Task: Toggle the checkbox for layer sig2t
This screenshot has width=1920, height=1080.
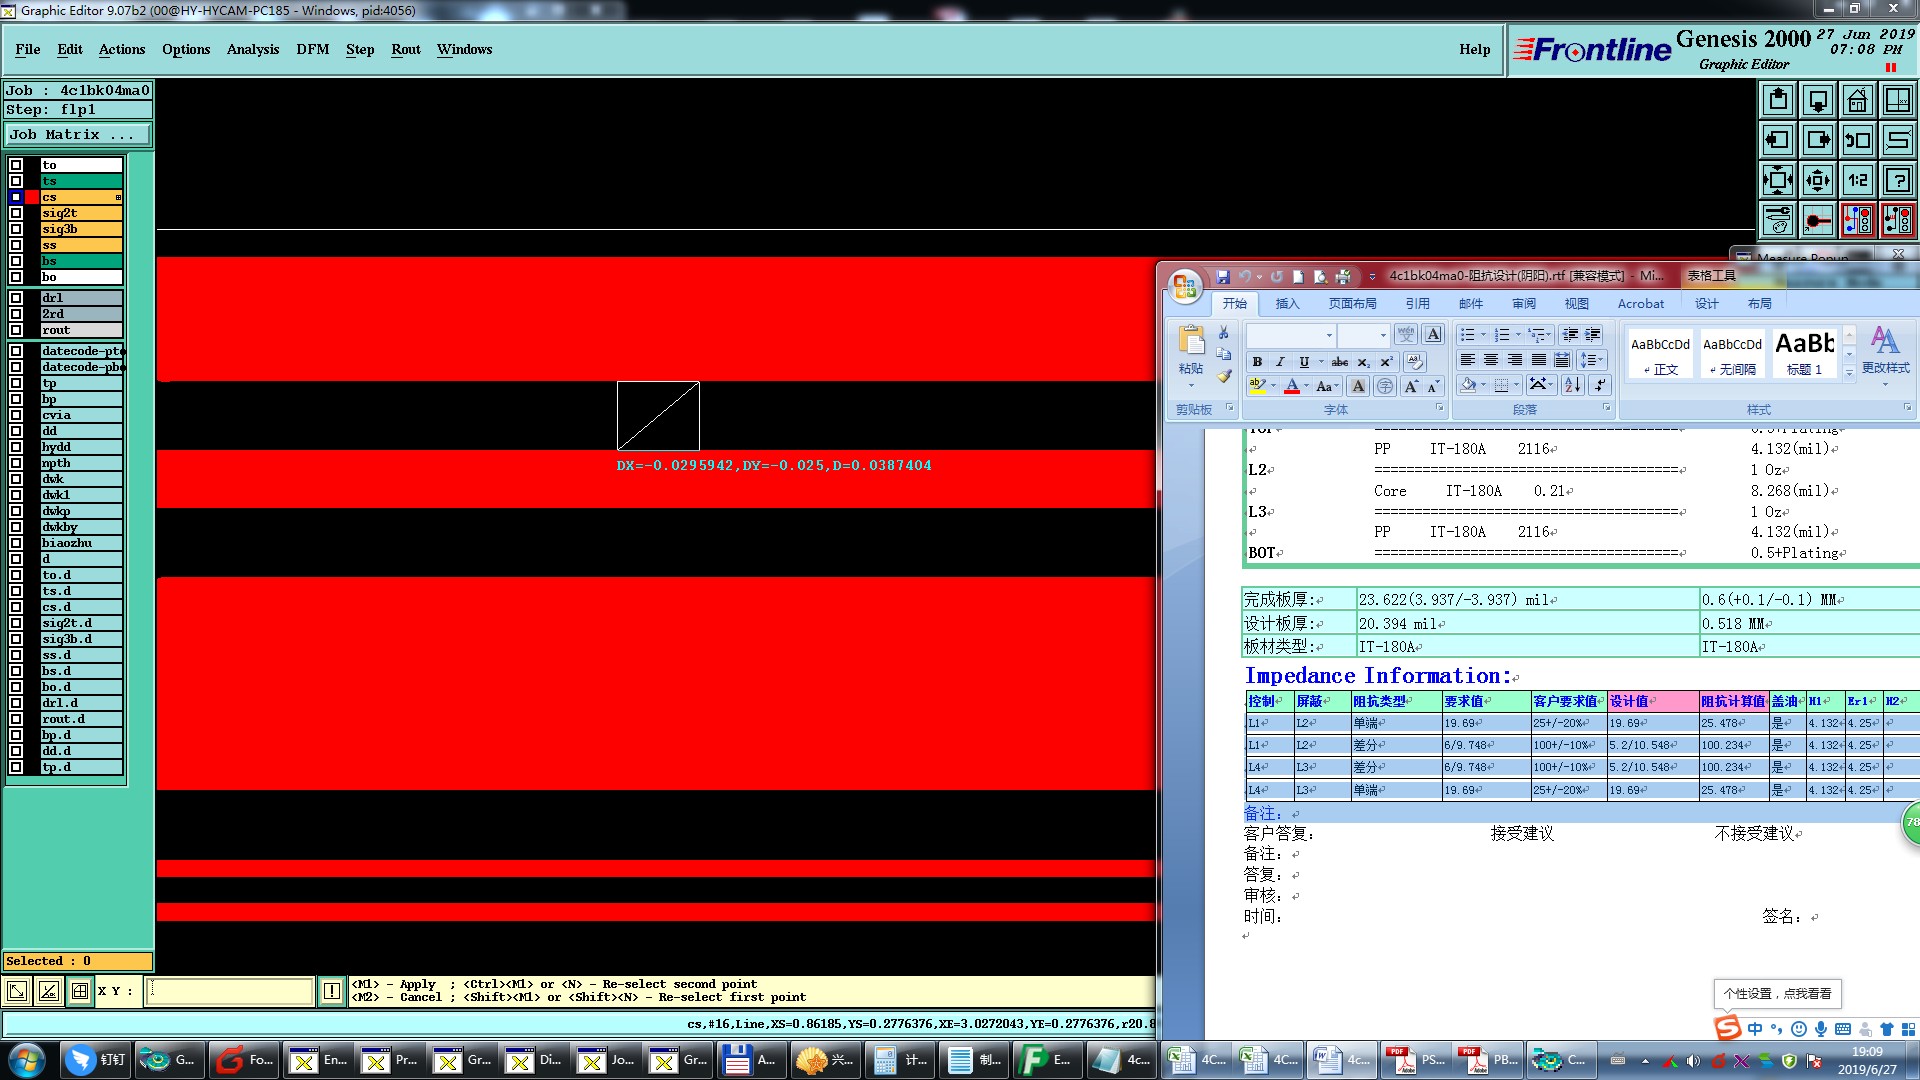Action: (16, 213)
